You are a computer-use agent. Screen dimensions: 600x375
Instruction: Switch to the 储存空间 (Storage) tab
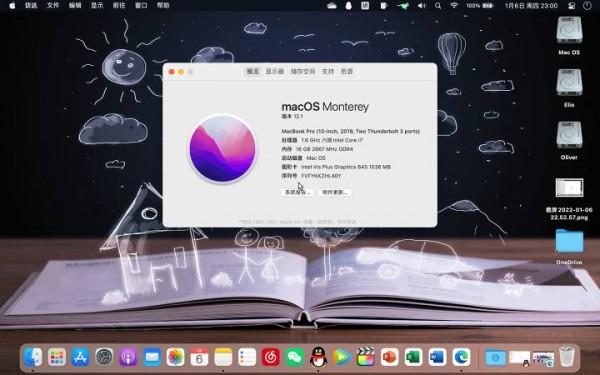point(303,72)
